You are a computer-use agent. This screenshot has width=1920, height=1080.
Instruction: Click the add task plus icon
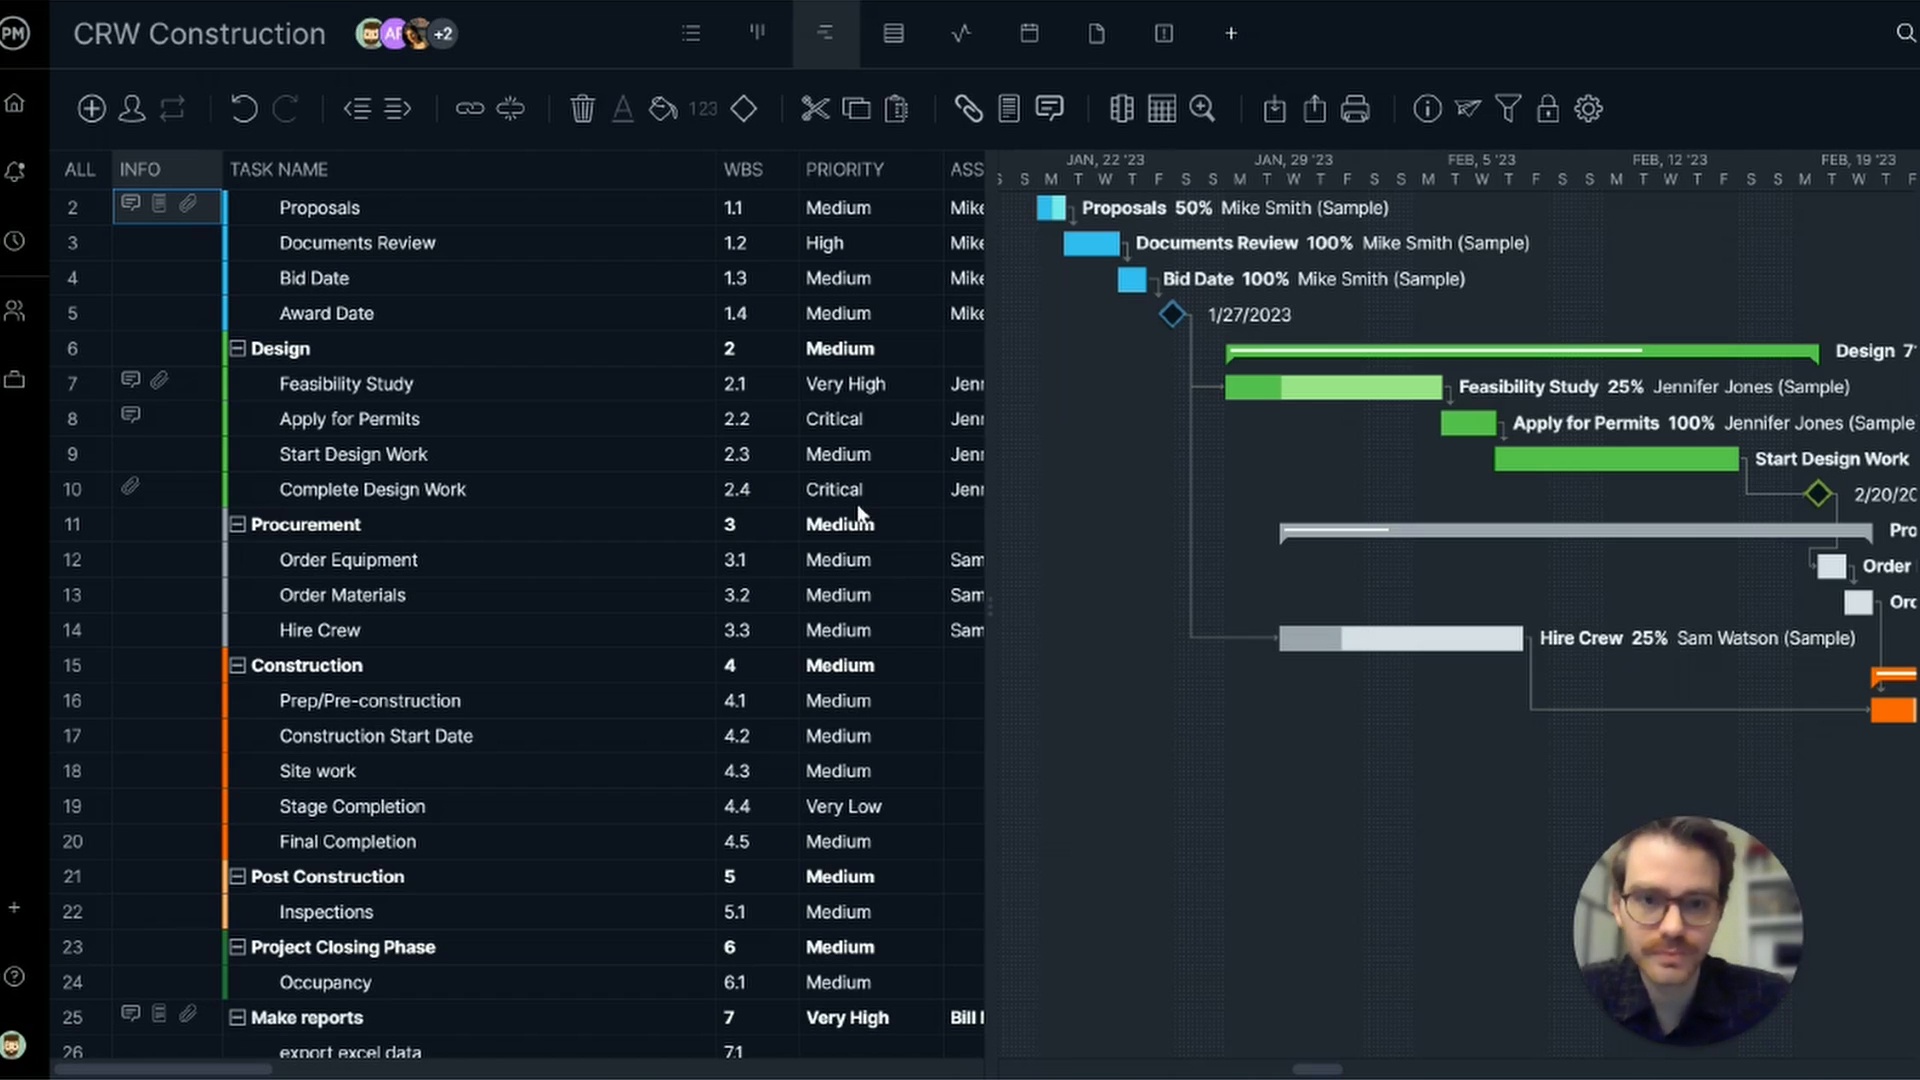coord(91,109)
